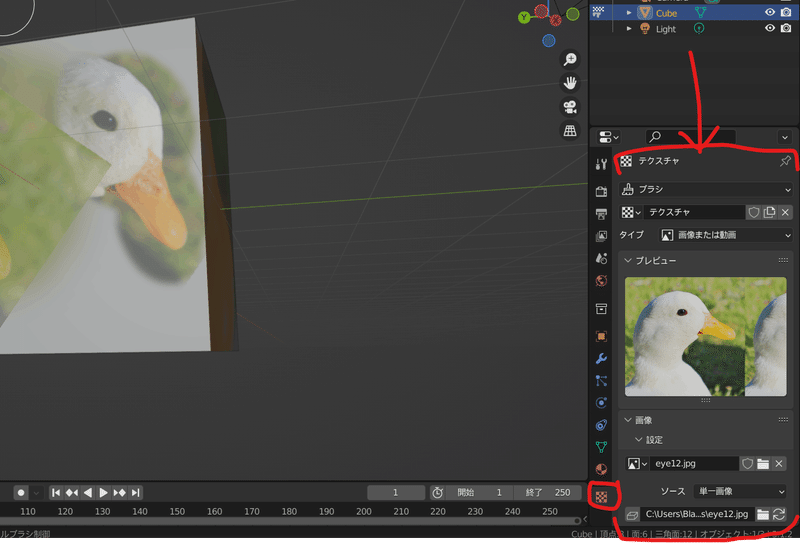Click the viewport zoom magnifier gizmo
The height and width of the screenshot is (543, 800).
point(570,59)
